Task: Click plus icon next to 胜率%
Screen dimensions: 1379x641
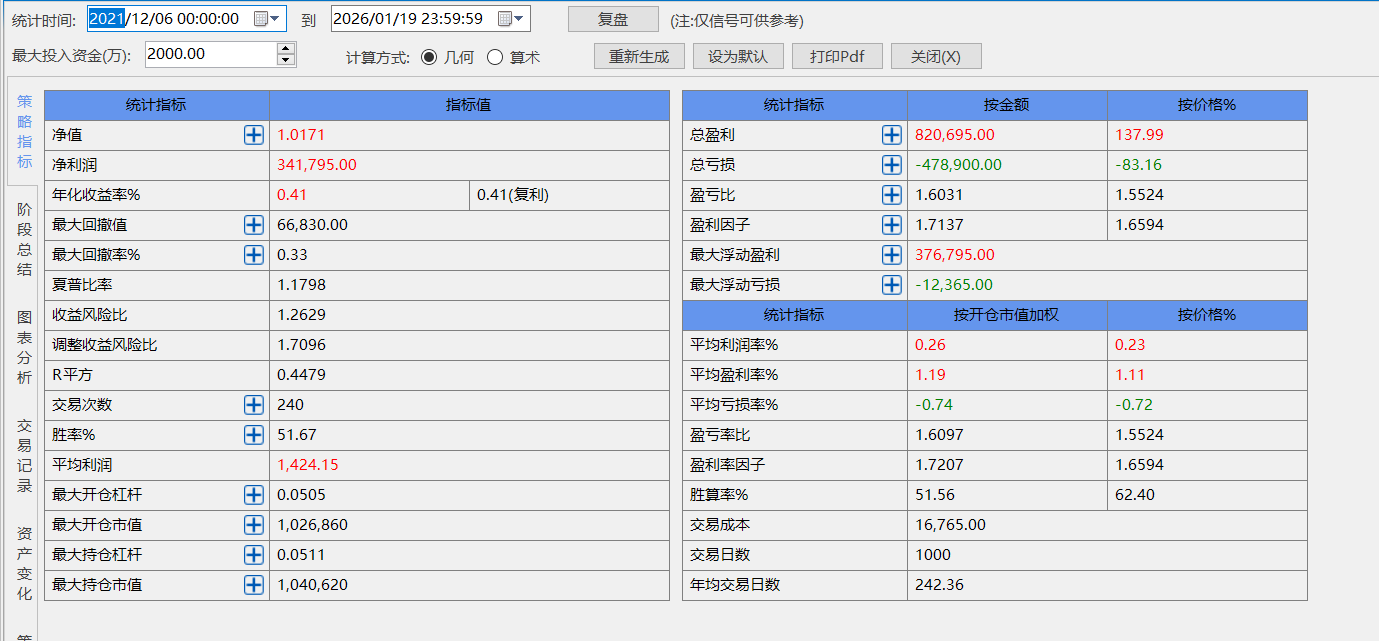Action: [x=254, y=435]
